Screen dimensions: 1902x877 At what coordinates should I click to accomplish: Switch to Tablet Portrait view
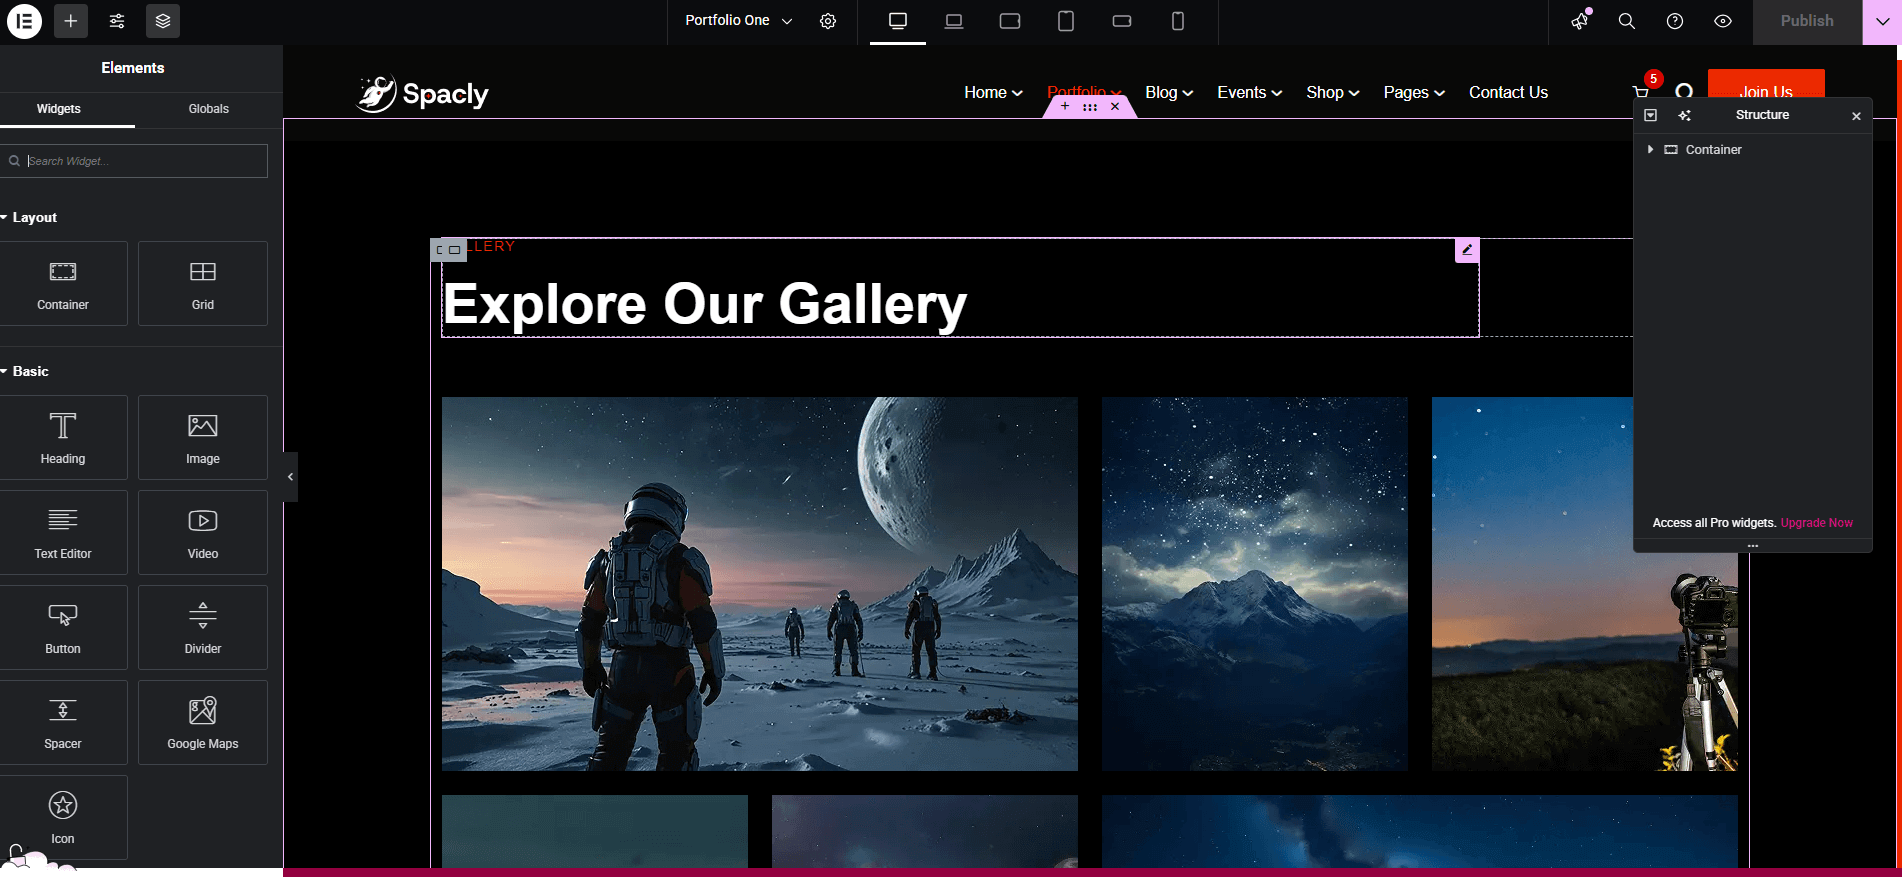coord(1066,21)
